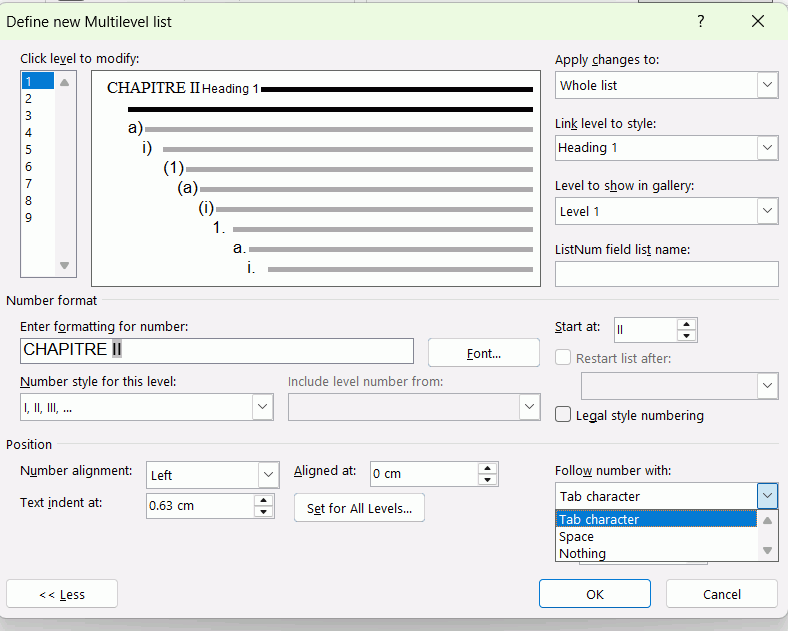Open the Level to show in gallery dropdown
Image resolution: width=788 pixels, height=631 pixels.
coord(767,212)
